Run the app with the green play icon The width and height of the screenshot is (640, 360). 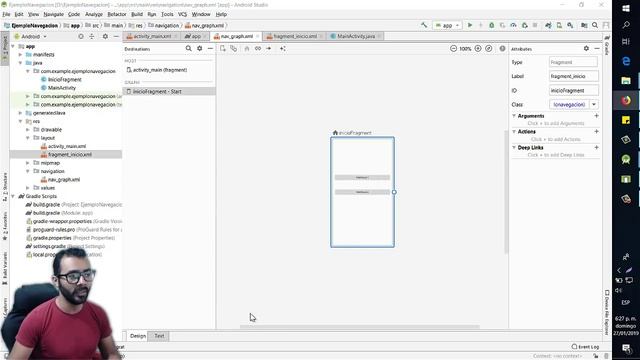[470, 25]
